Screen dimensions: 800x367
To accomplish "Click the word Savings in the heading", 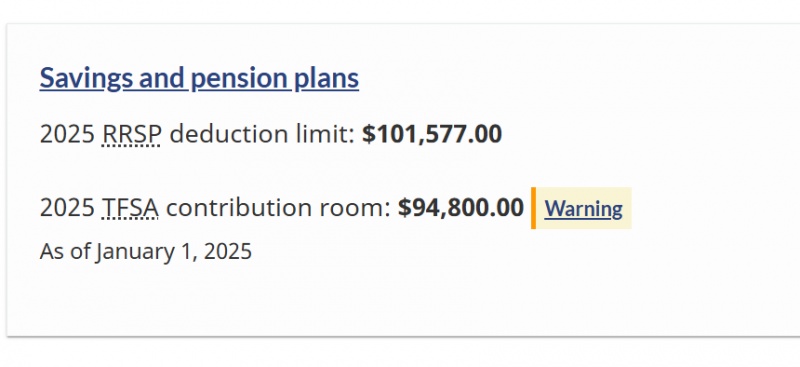I will pos(86,79).
